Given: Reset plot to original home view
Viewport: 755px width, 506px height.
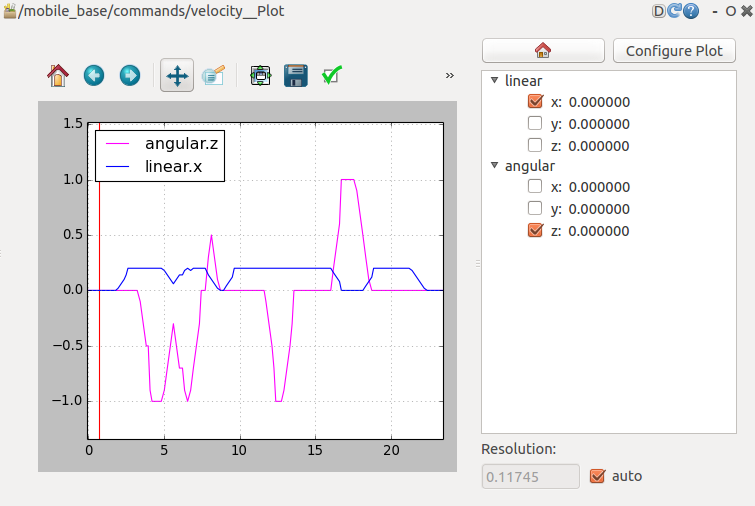Looking at the screenshot, I should (x=58, y=75).
